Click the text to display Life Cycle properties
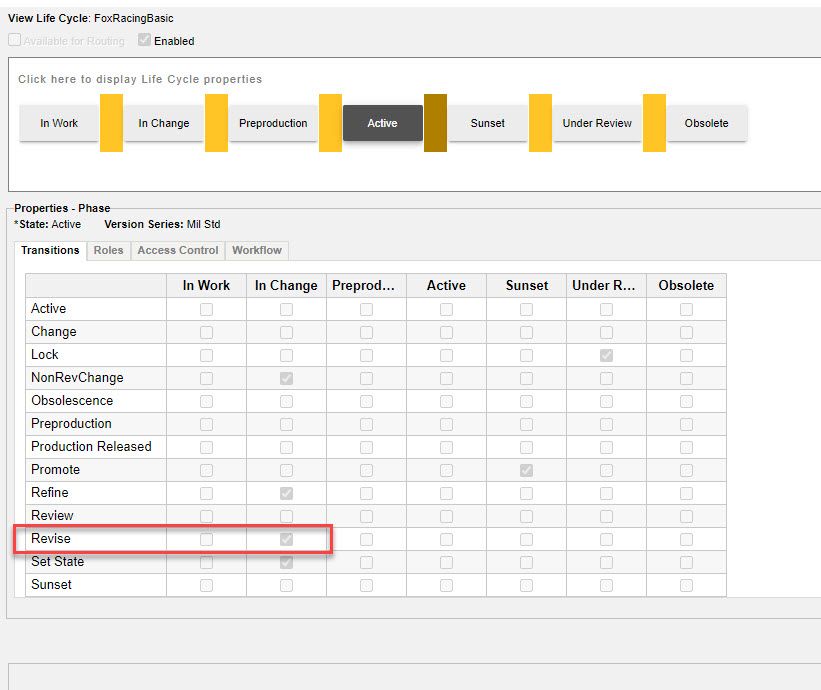 point(140,79)
